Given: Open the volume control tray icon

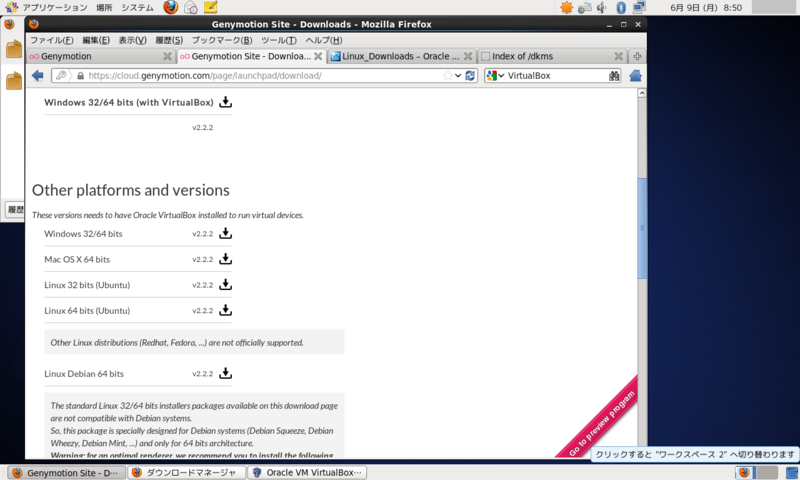Looking at the screenshot, I should (x=603, y=7).
